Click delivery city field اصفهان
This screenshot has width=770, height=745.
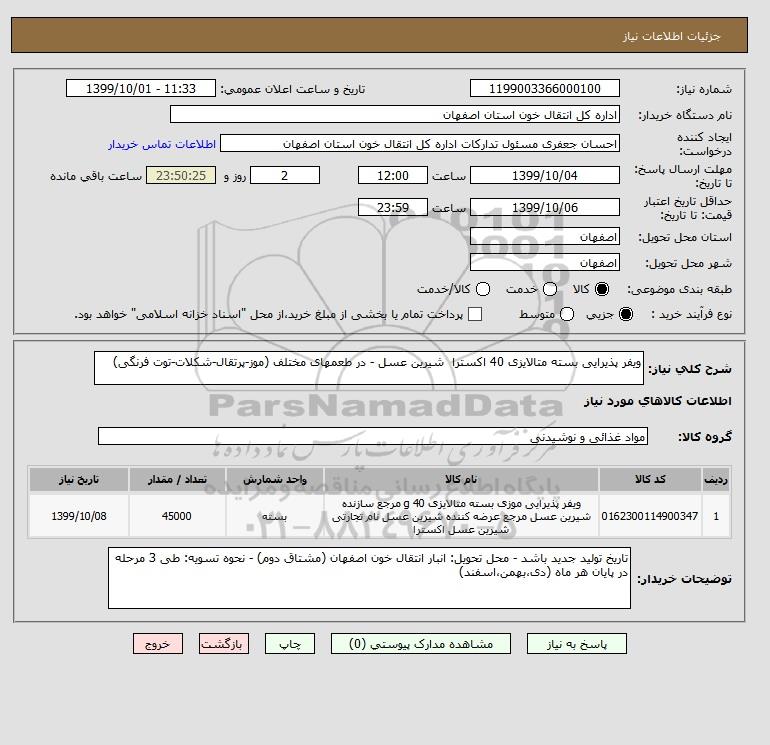coord(545,263)
